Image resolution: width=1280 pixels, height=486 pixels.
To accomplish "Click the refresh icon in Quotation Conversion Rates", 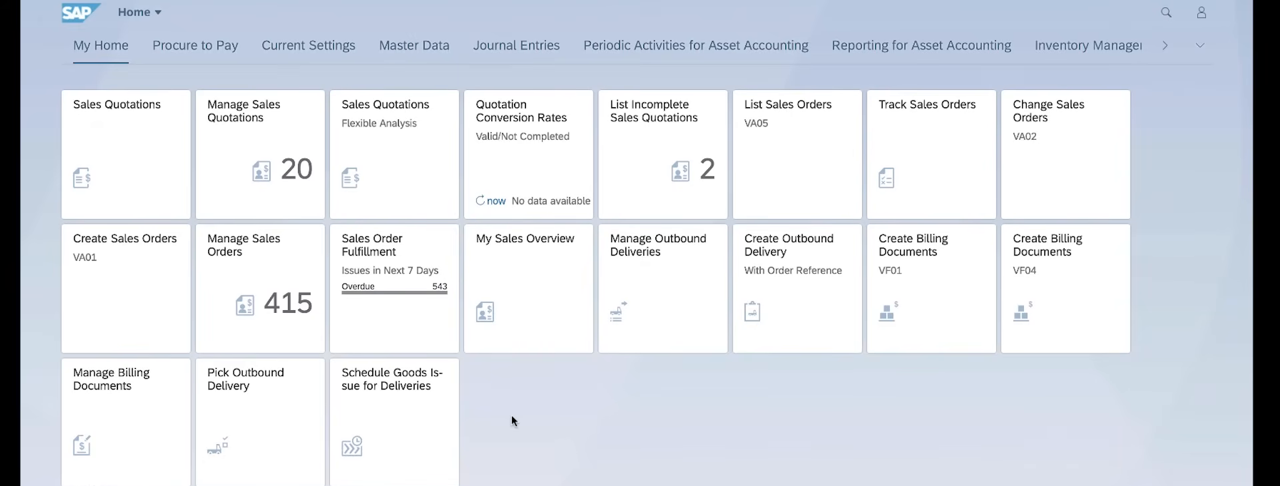I will [x=480, y=201].
